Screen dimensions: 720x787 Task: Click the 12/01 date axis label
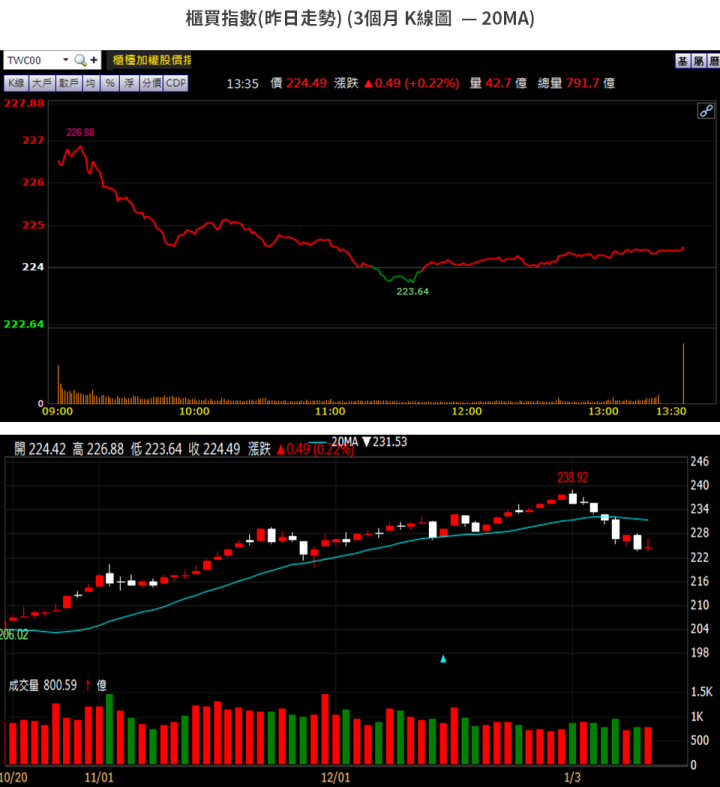coord(336,777)
